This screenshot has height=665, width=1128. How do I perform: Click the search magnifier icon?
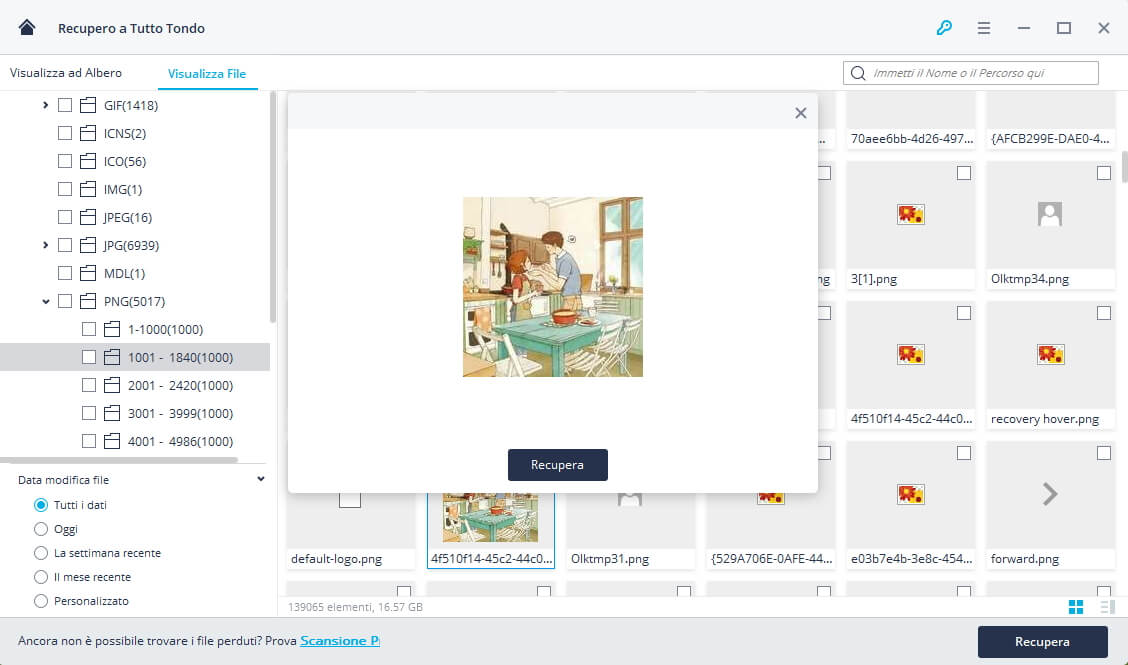[858, 73]
